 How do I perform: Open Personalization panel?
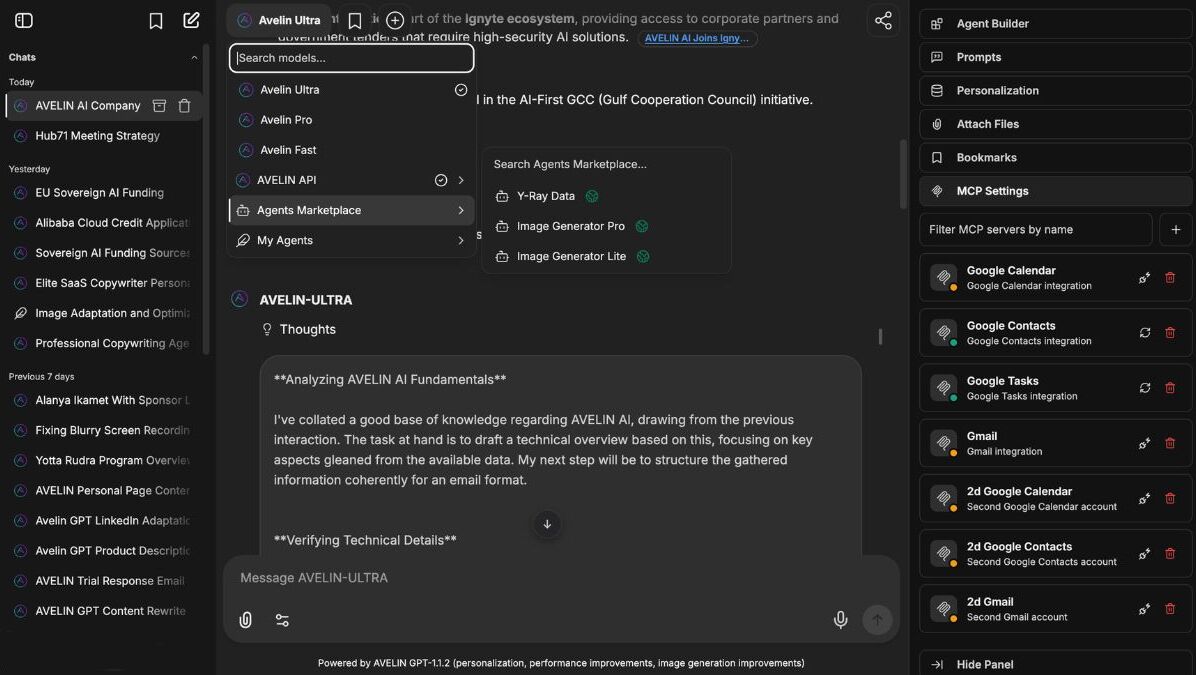click(1056, 91)
